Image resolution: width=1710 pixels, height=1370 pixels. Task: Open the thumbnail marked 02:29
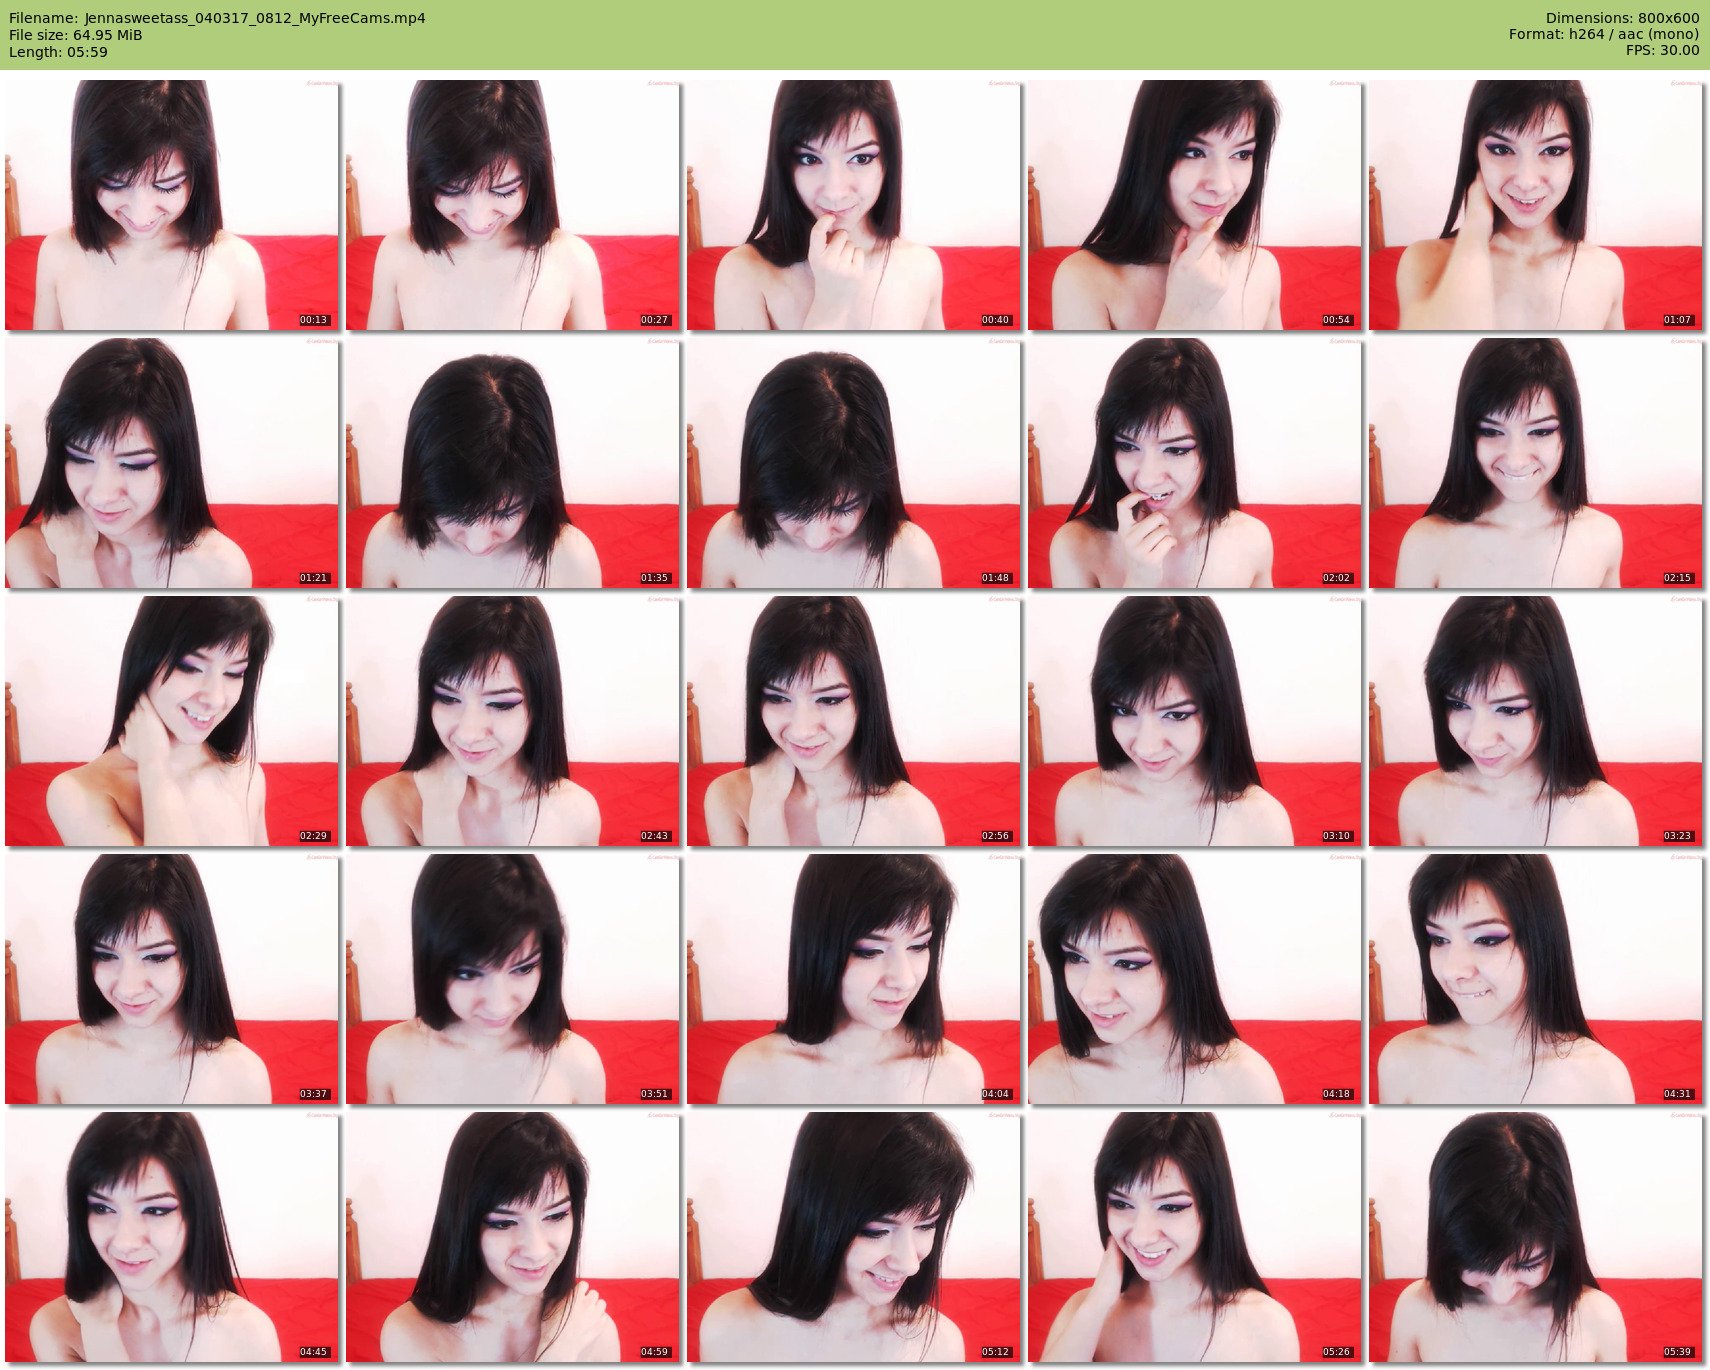[172, 721]
